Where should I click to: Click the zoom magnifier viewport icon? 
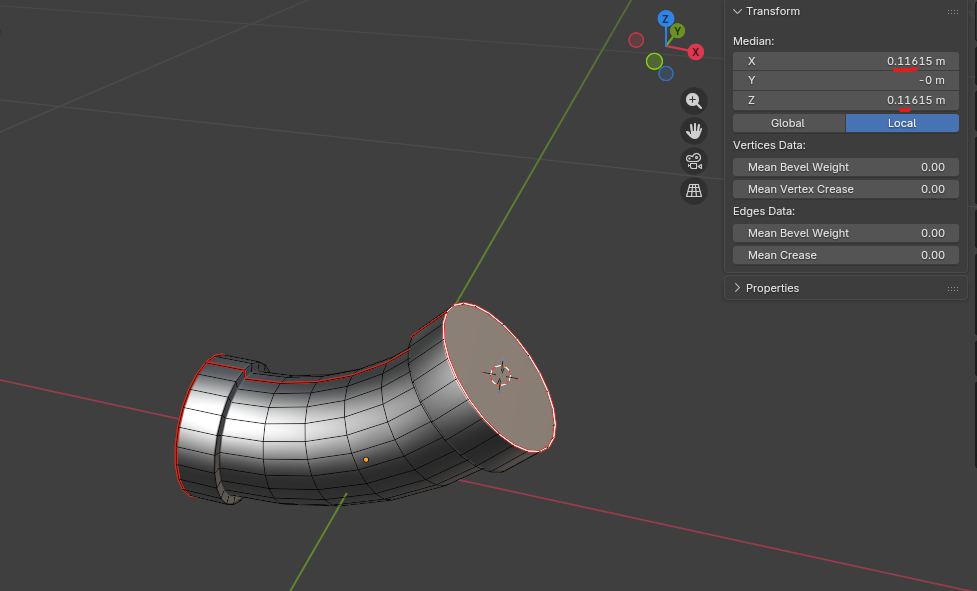(x=693, y=100)
